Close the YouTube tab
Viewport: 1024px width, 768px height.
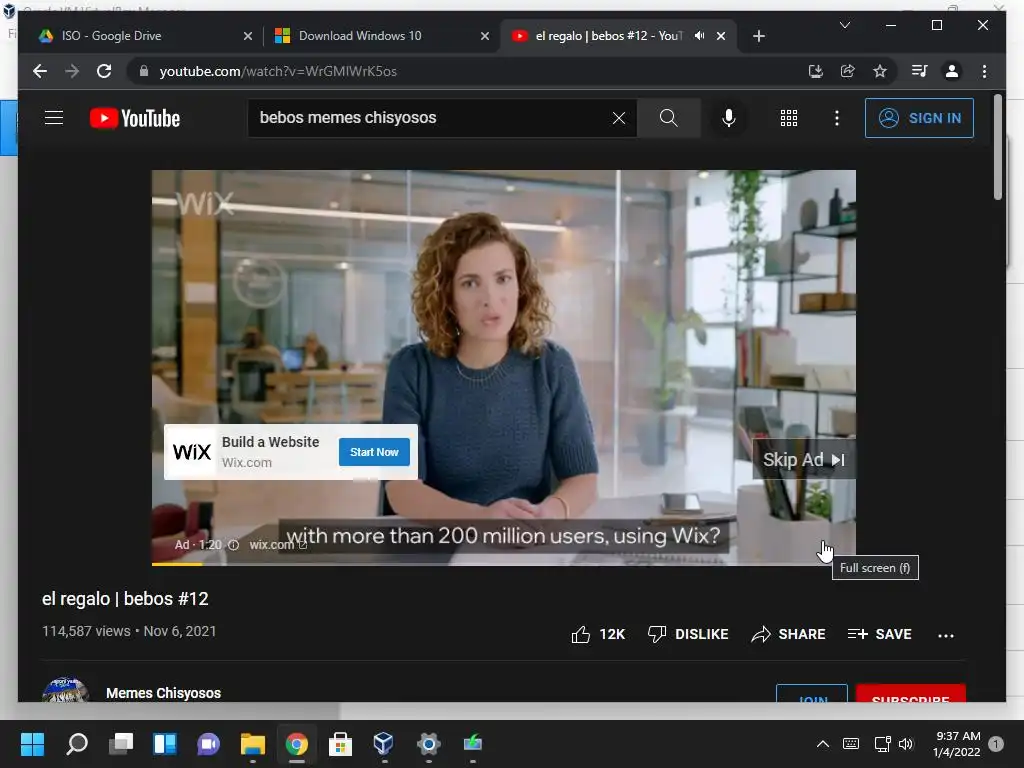click(x=721, y=36)
